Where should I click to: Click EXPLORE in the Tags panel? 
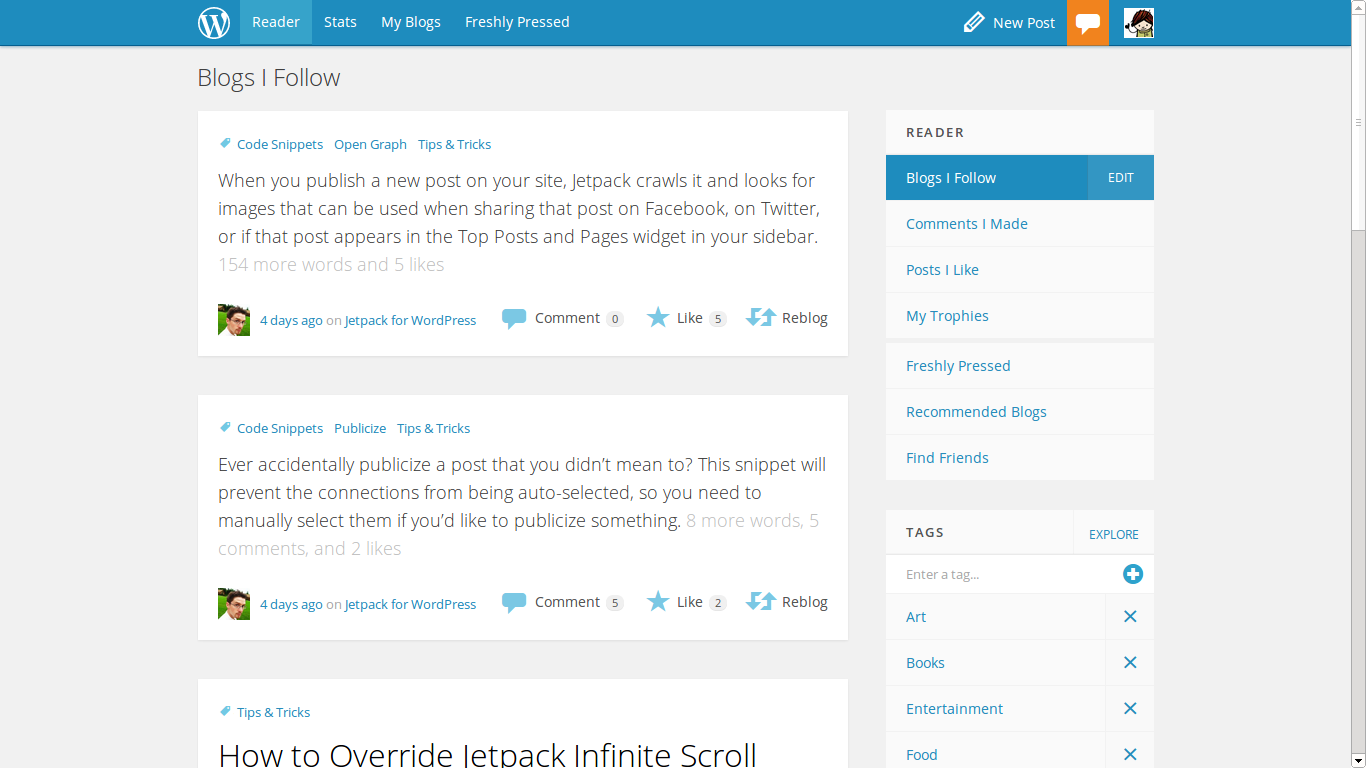coord(1114,534)
